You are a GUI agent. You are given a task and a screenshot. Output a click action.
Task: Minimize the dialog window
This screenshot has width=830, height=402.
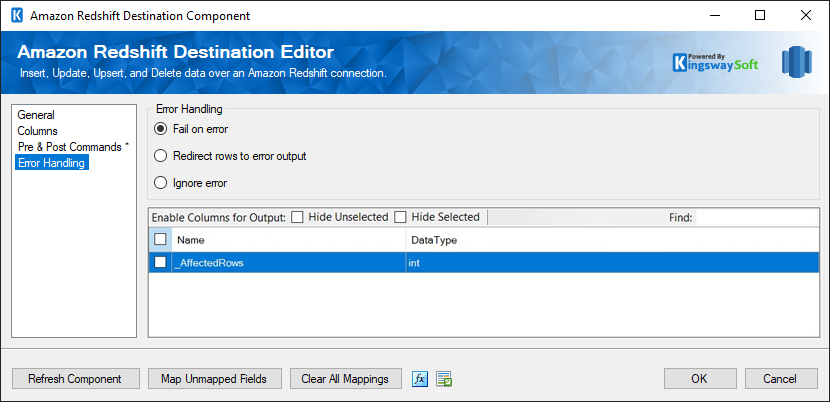tap(714, 15)
